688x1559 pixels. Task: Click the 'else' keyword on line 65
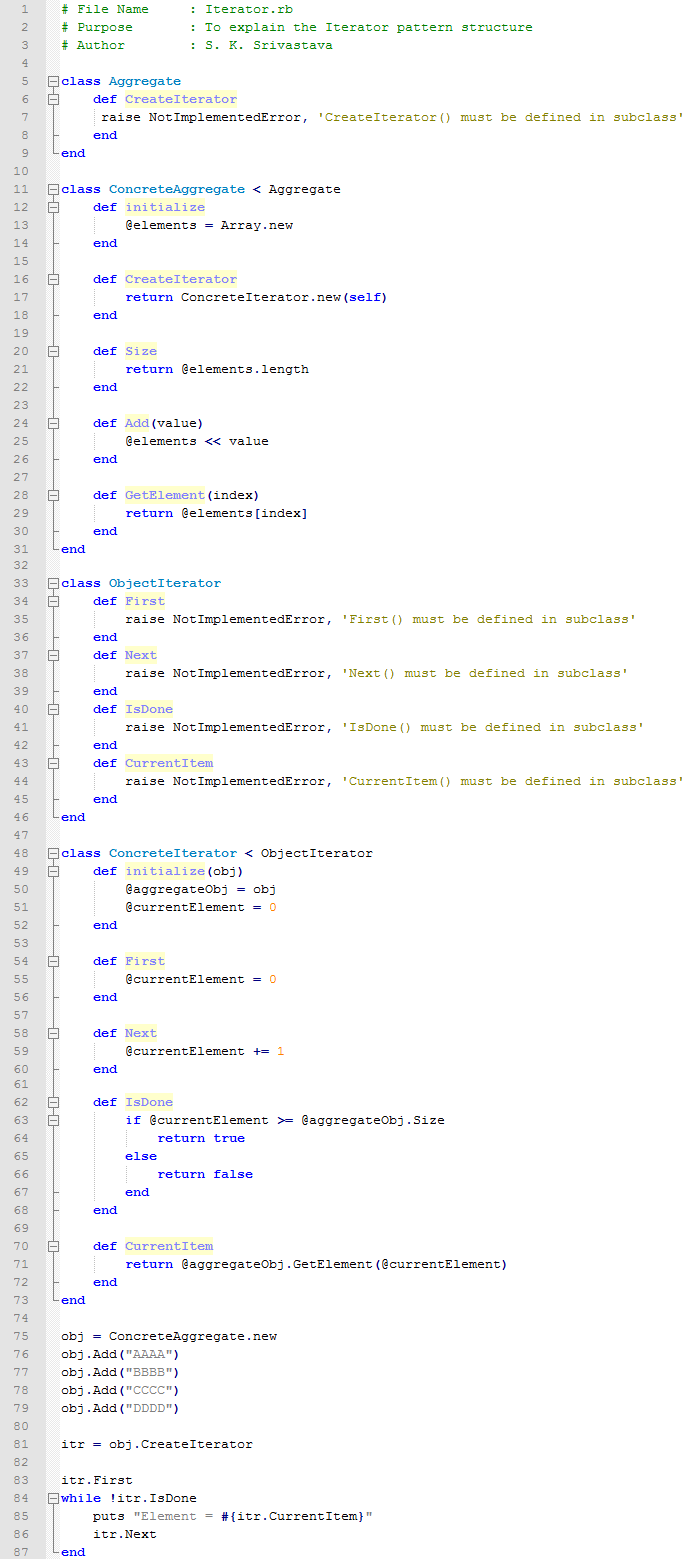click(x=141, y=1156)
